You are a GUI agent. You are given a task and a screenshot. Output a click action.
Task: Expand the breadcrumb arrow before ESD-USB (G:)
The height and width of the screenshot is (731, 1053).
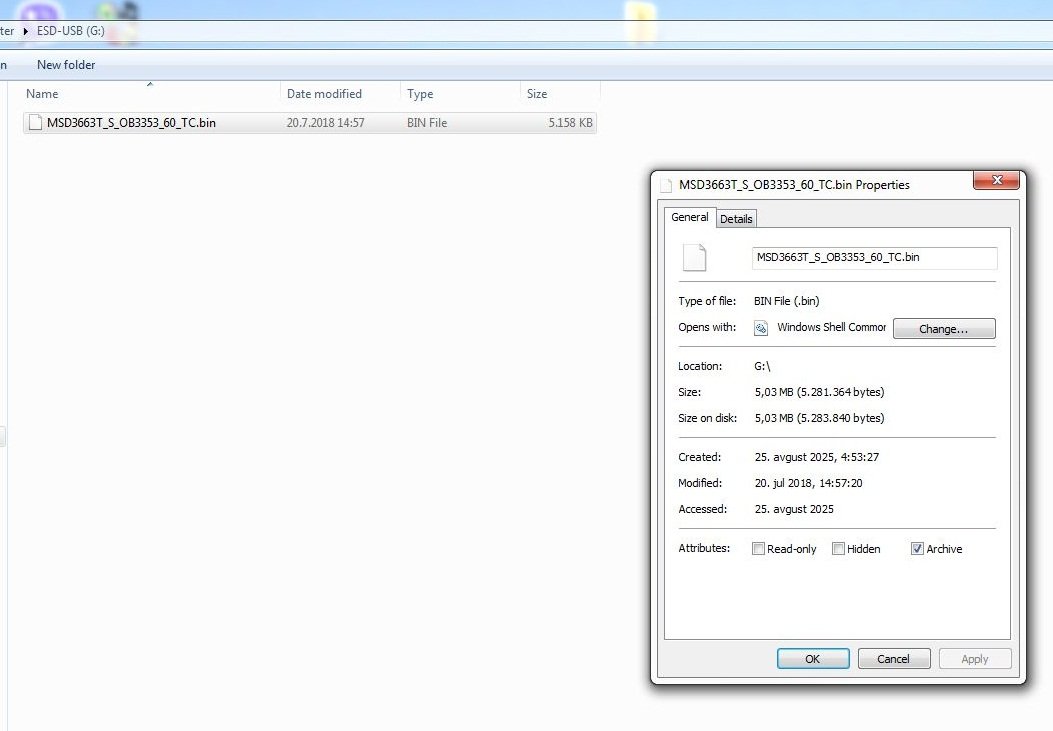25,31
